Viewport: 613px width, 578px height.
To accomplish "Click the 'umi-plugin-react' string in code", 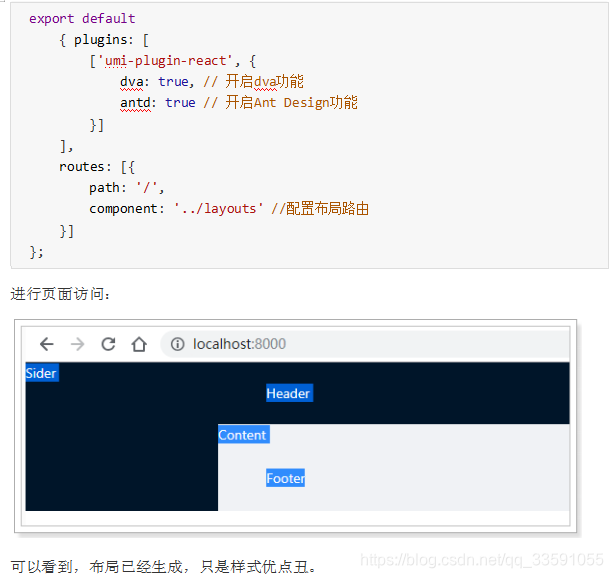I will [x=164, y=61].
